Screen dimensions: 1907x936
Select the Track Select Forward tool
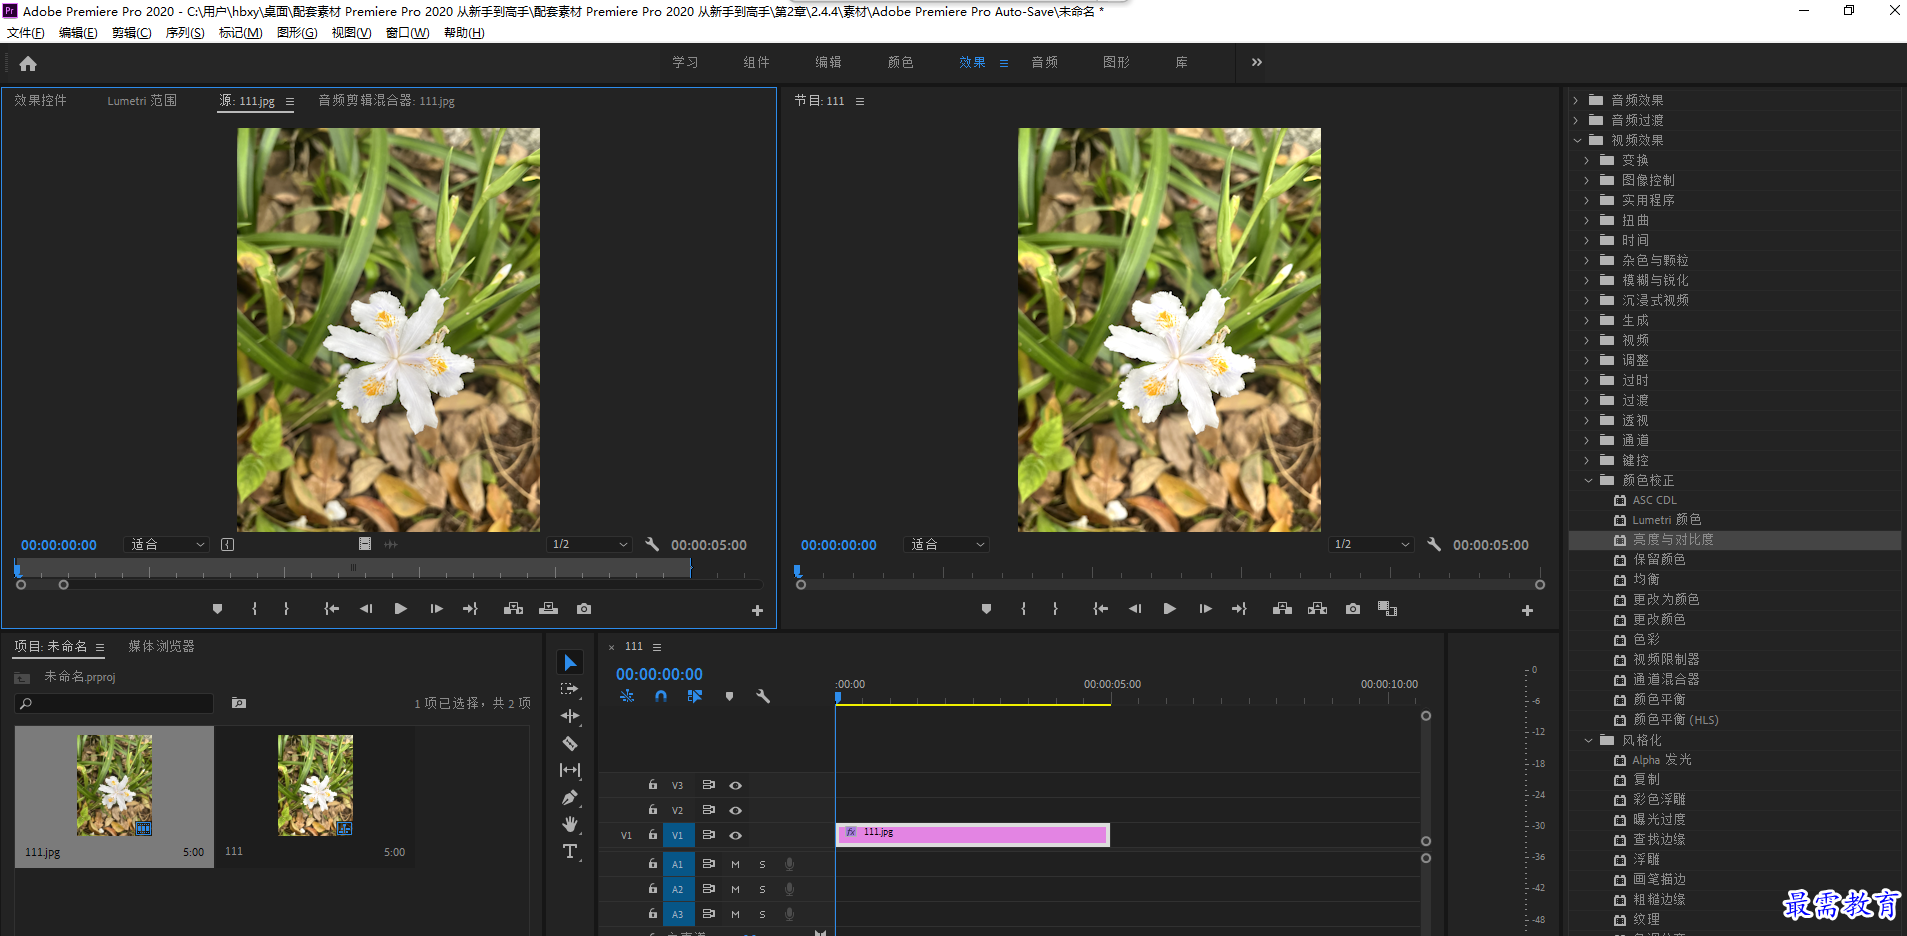[x=569, y=689]
